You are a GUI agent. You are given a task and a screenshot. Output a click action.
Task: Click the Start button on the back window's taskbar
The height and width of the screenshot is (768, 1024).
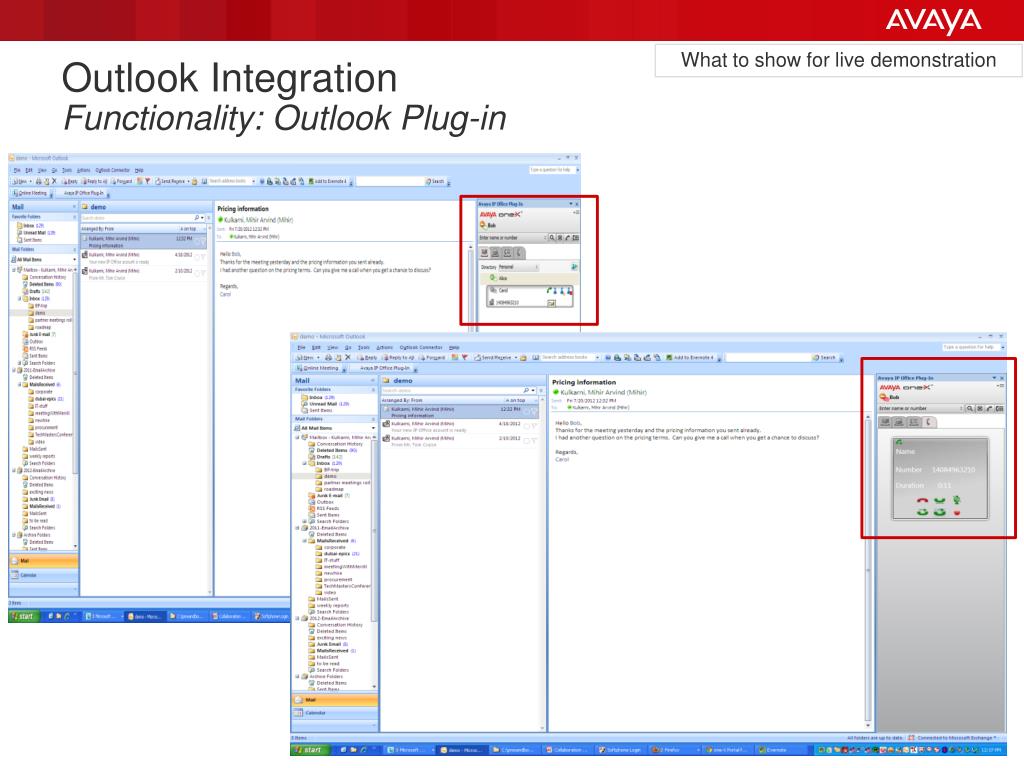click(22, 616)
